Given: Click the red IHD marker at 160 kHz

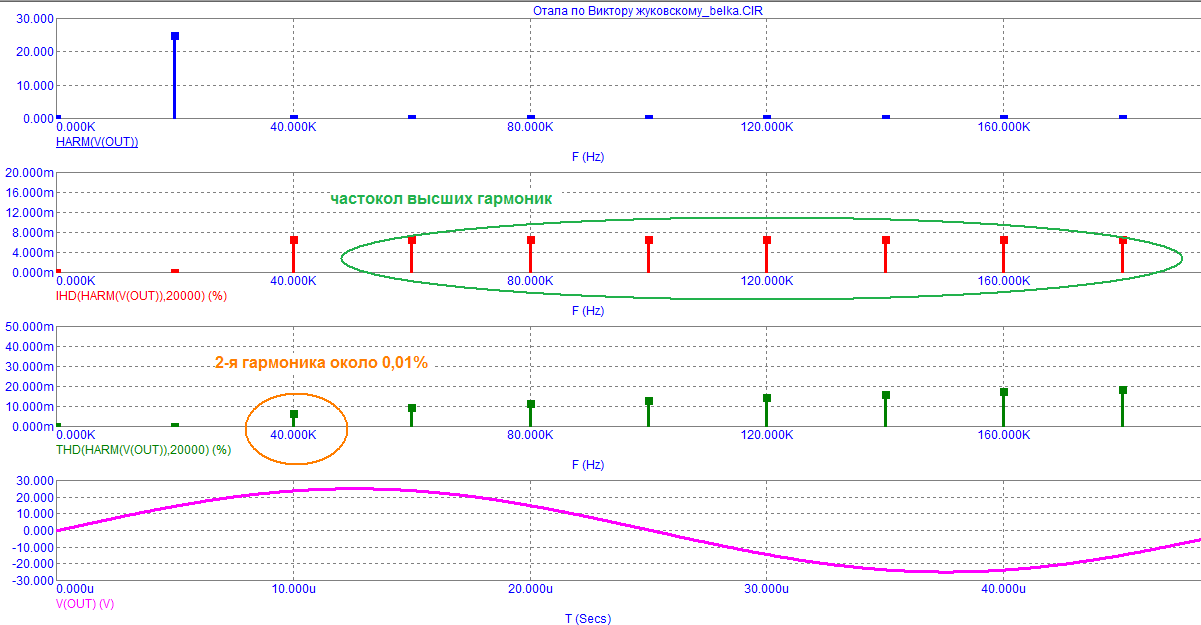Looking at the screenshot, I should tap(1004, 240).
